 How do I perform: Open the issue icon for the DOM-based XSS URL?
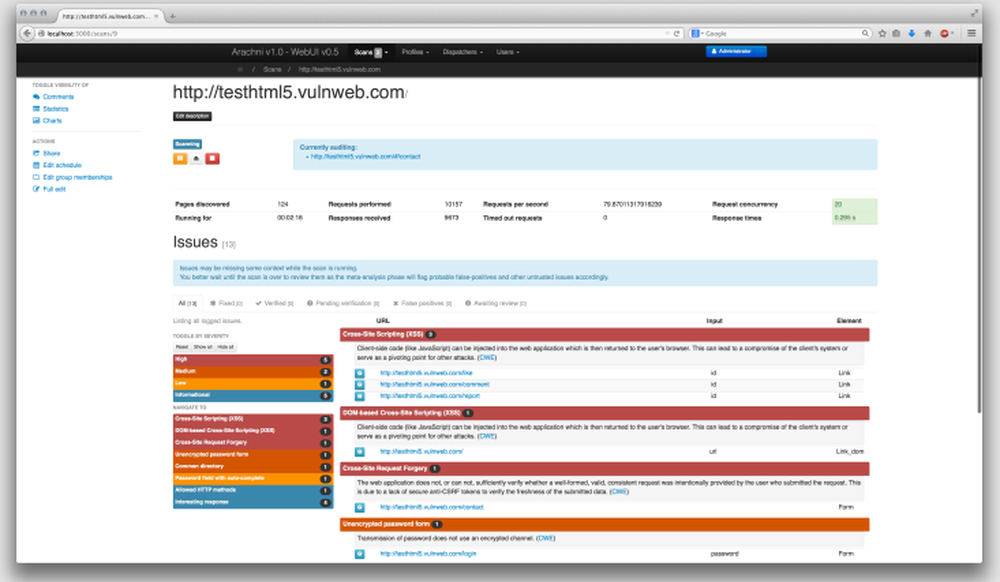360,452
